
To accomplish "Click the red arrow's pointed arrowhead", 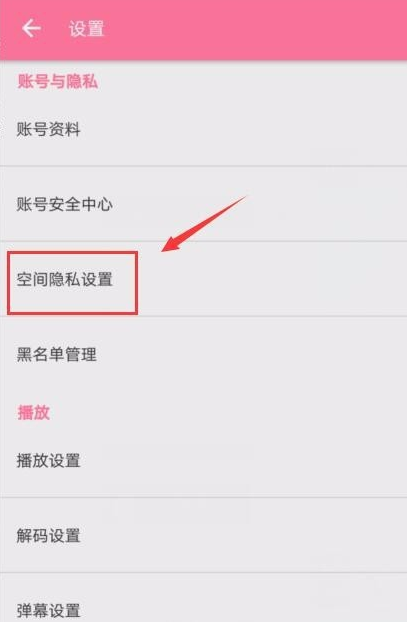I will (169, 245).
